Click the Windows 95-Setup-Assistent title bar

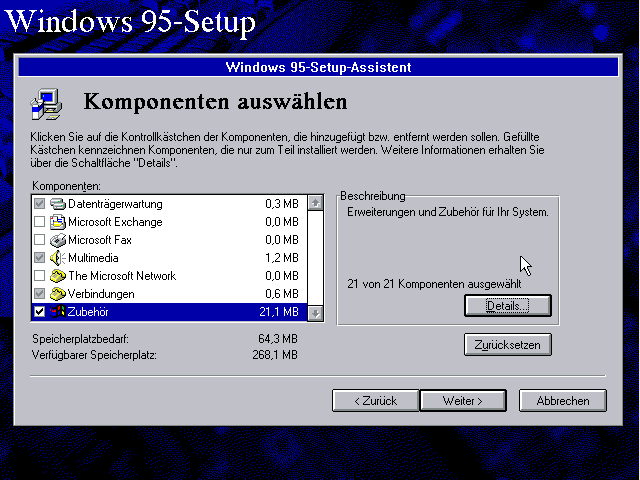pyautogui.click(x=318, y=67)
